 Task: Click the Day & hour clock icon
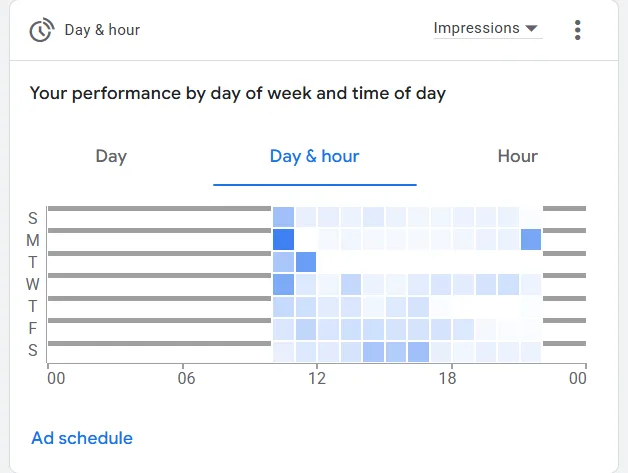click(41, 30)
